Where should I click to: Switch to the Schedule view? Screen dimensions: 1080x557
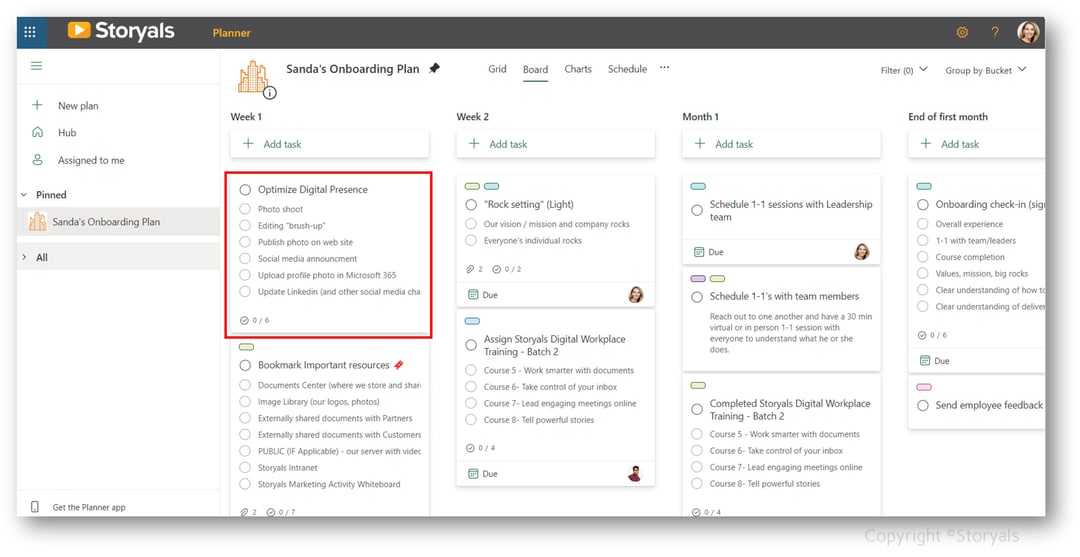[x=627, y=69]
